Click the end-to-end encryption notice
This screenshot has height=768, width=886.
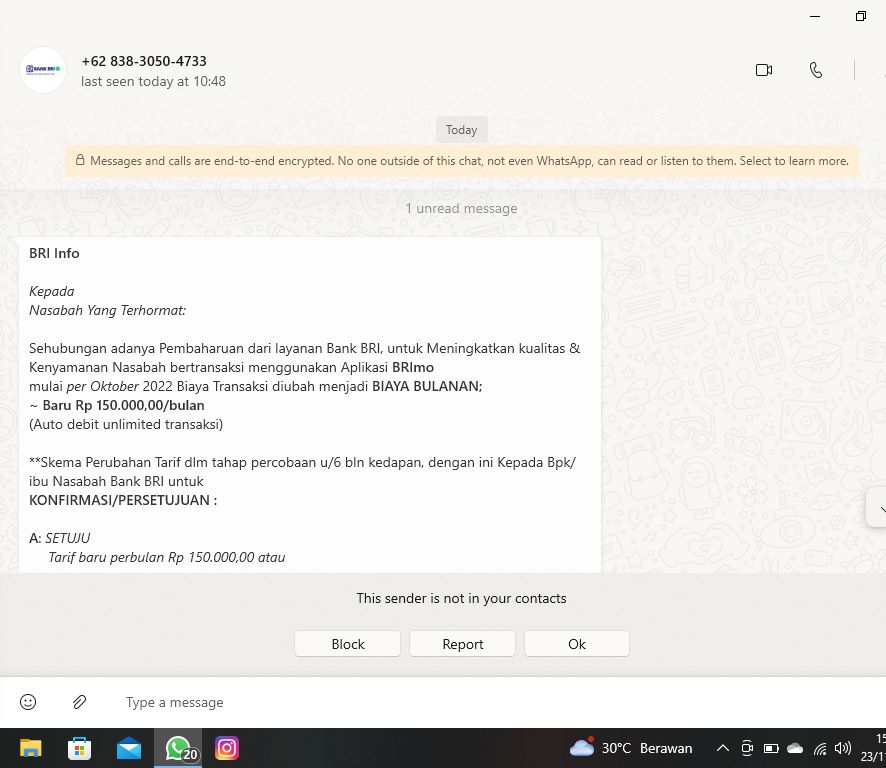(462, 161)
